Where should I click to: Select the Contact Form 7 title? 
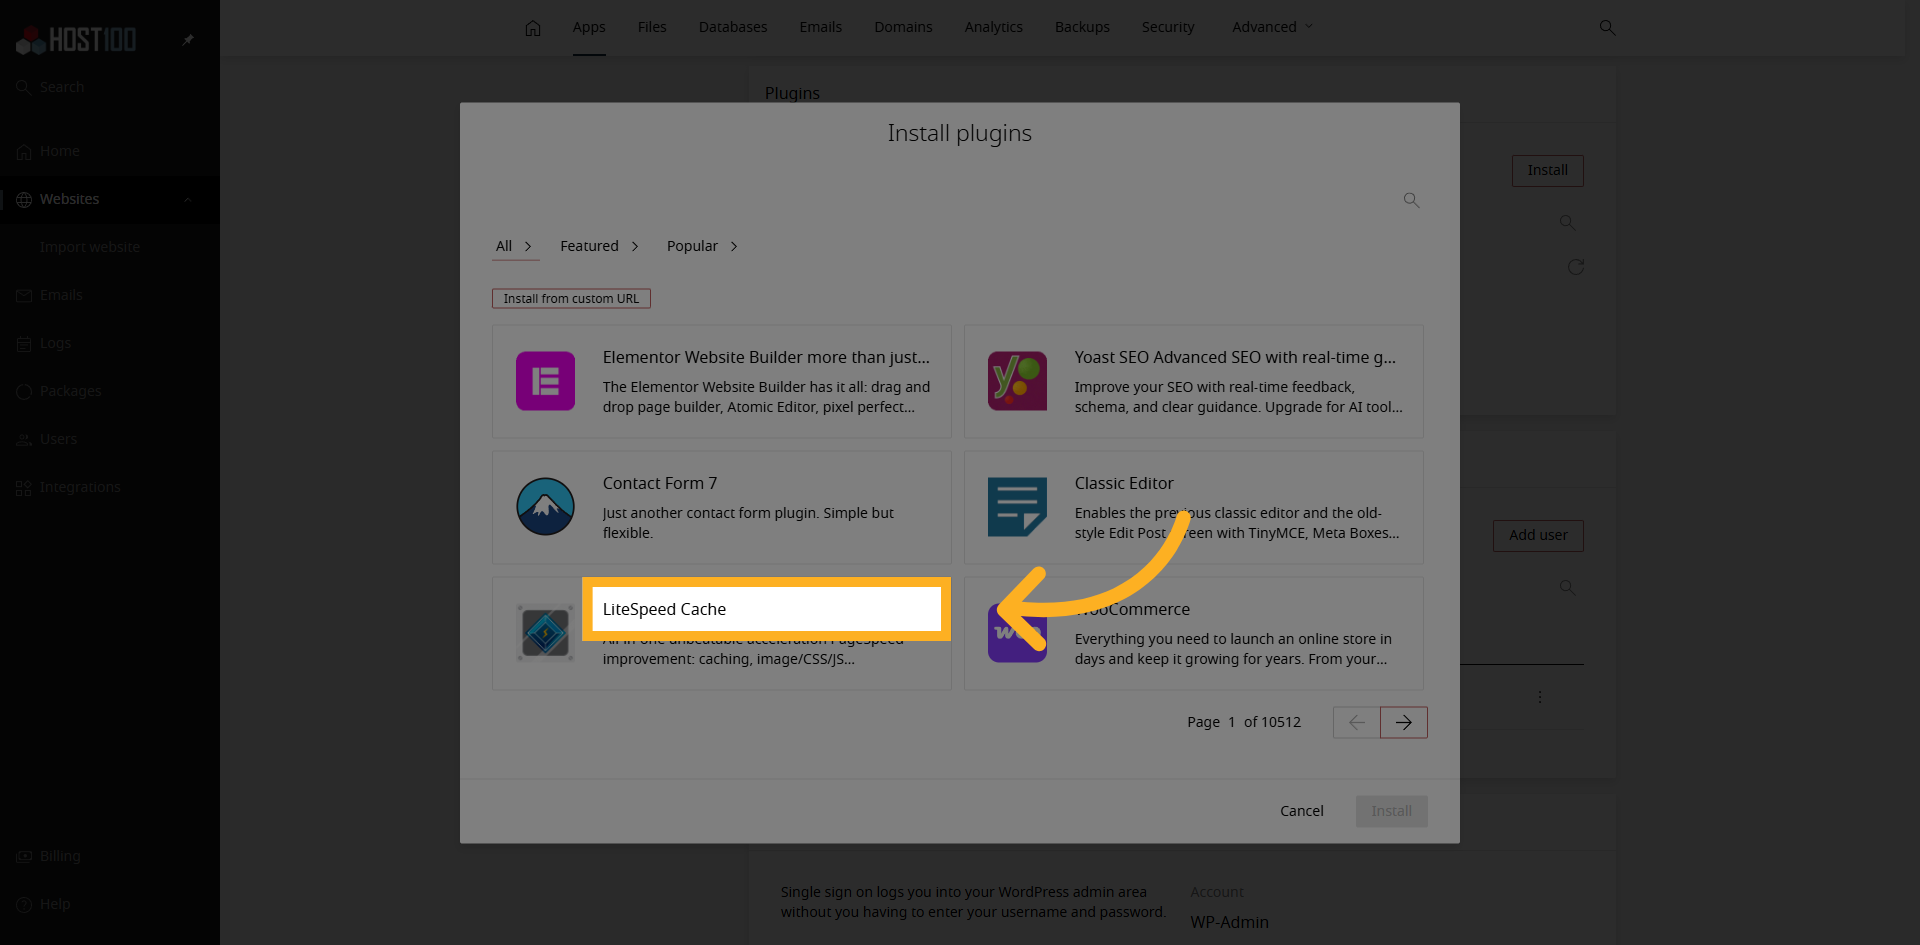tap(660, 483)
